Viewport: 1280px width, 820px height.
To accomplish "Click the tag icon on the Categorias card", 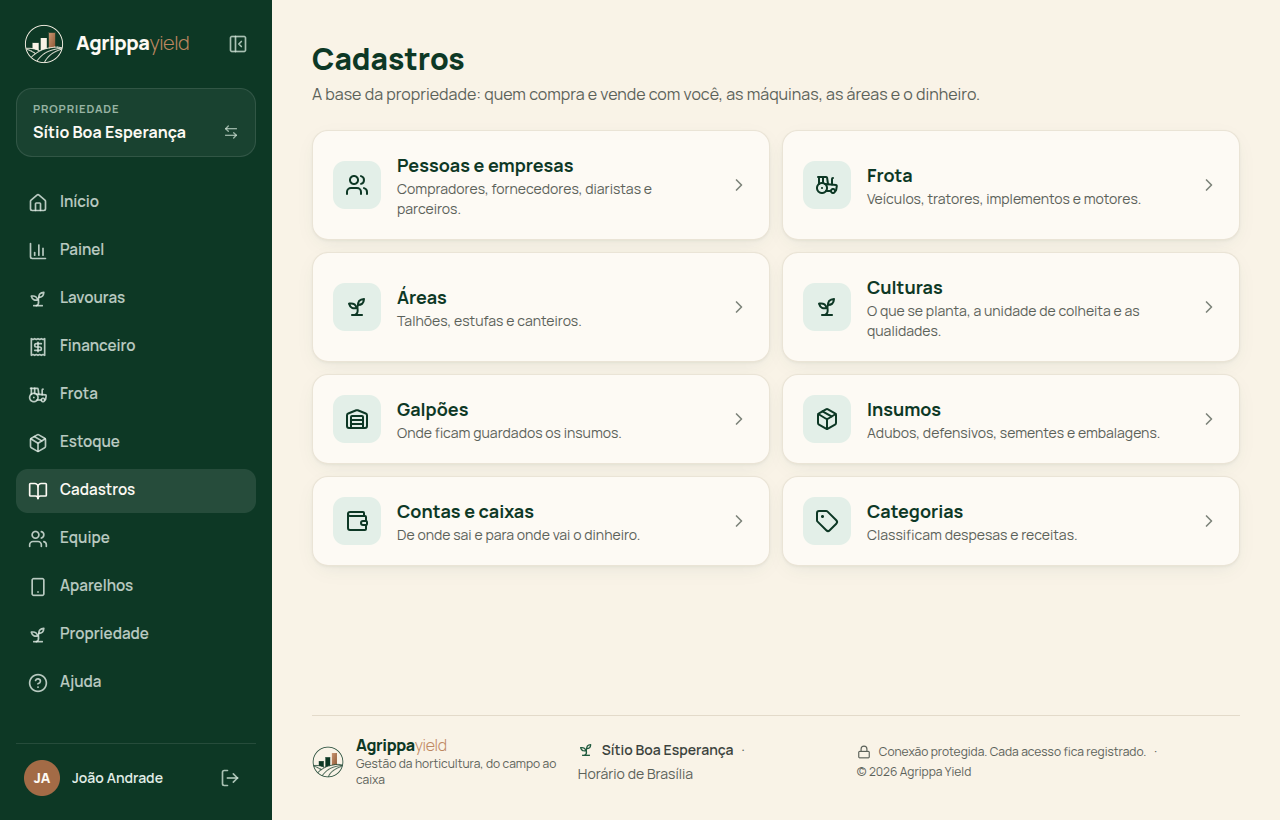I will 827,521.
